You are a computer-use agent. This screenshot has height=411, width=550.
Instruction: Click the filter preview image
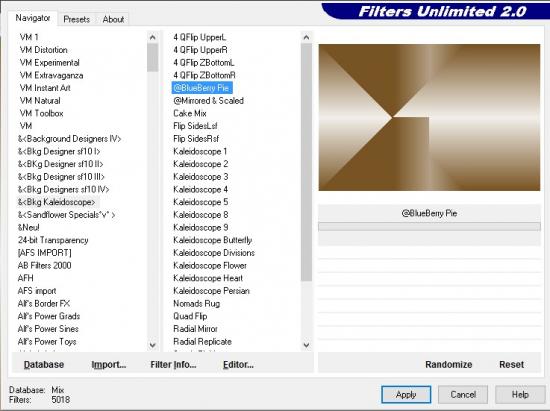tap(429, 117)
